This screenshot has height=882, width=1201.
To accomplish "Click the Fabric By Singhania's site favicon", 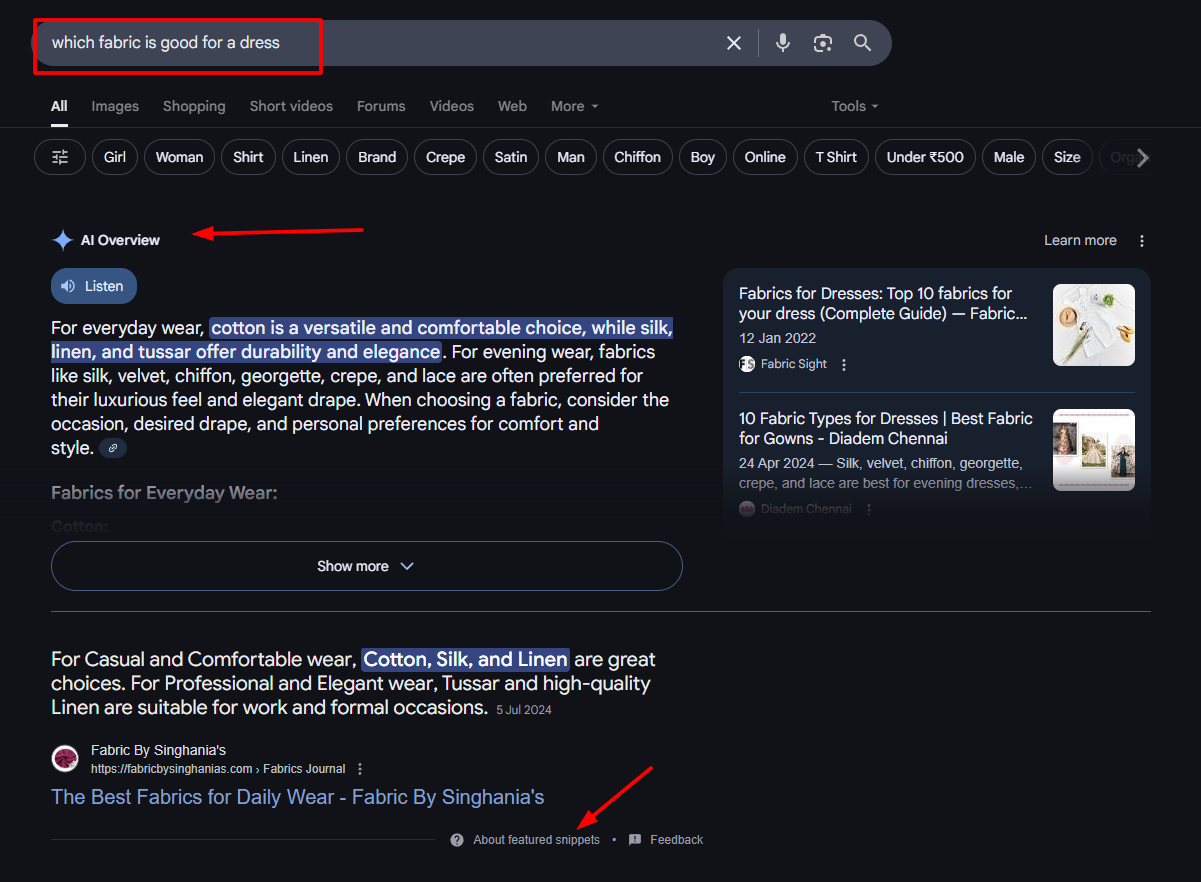I will pos(65,758).
